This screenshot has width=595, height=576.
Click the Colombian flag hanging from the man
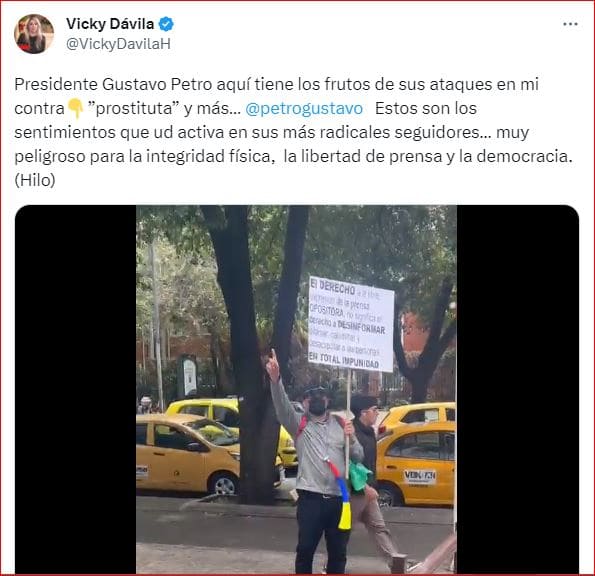tap(341, 495)
